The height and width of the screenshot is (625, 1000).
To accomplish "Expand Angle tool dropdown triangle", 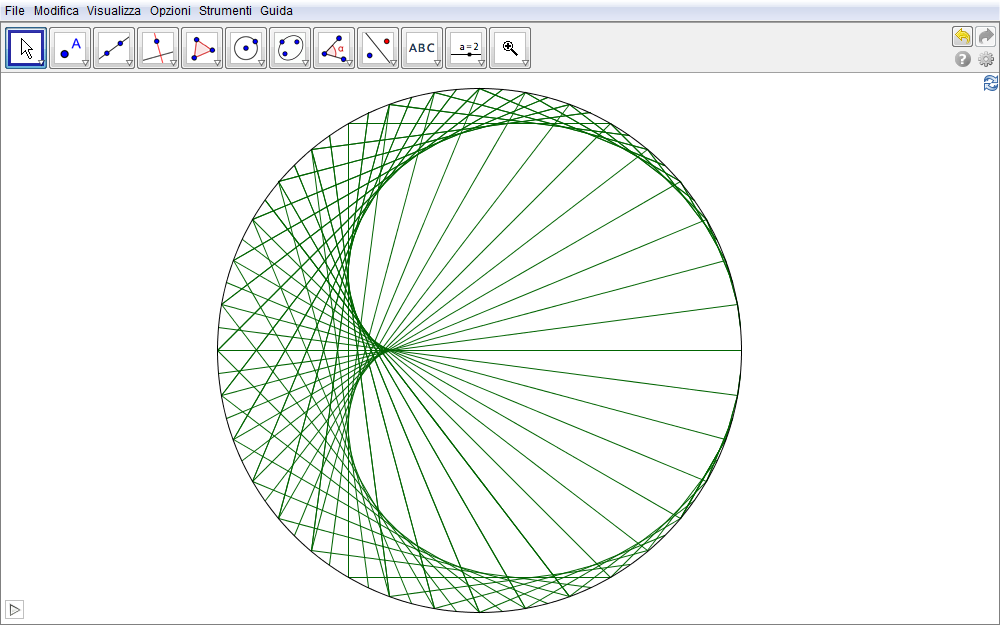I will point(349,63).
